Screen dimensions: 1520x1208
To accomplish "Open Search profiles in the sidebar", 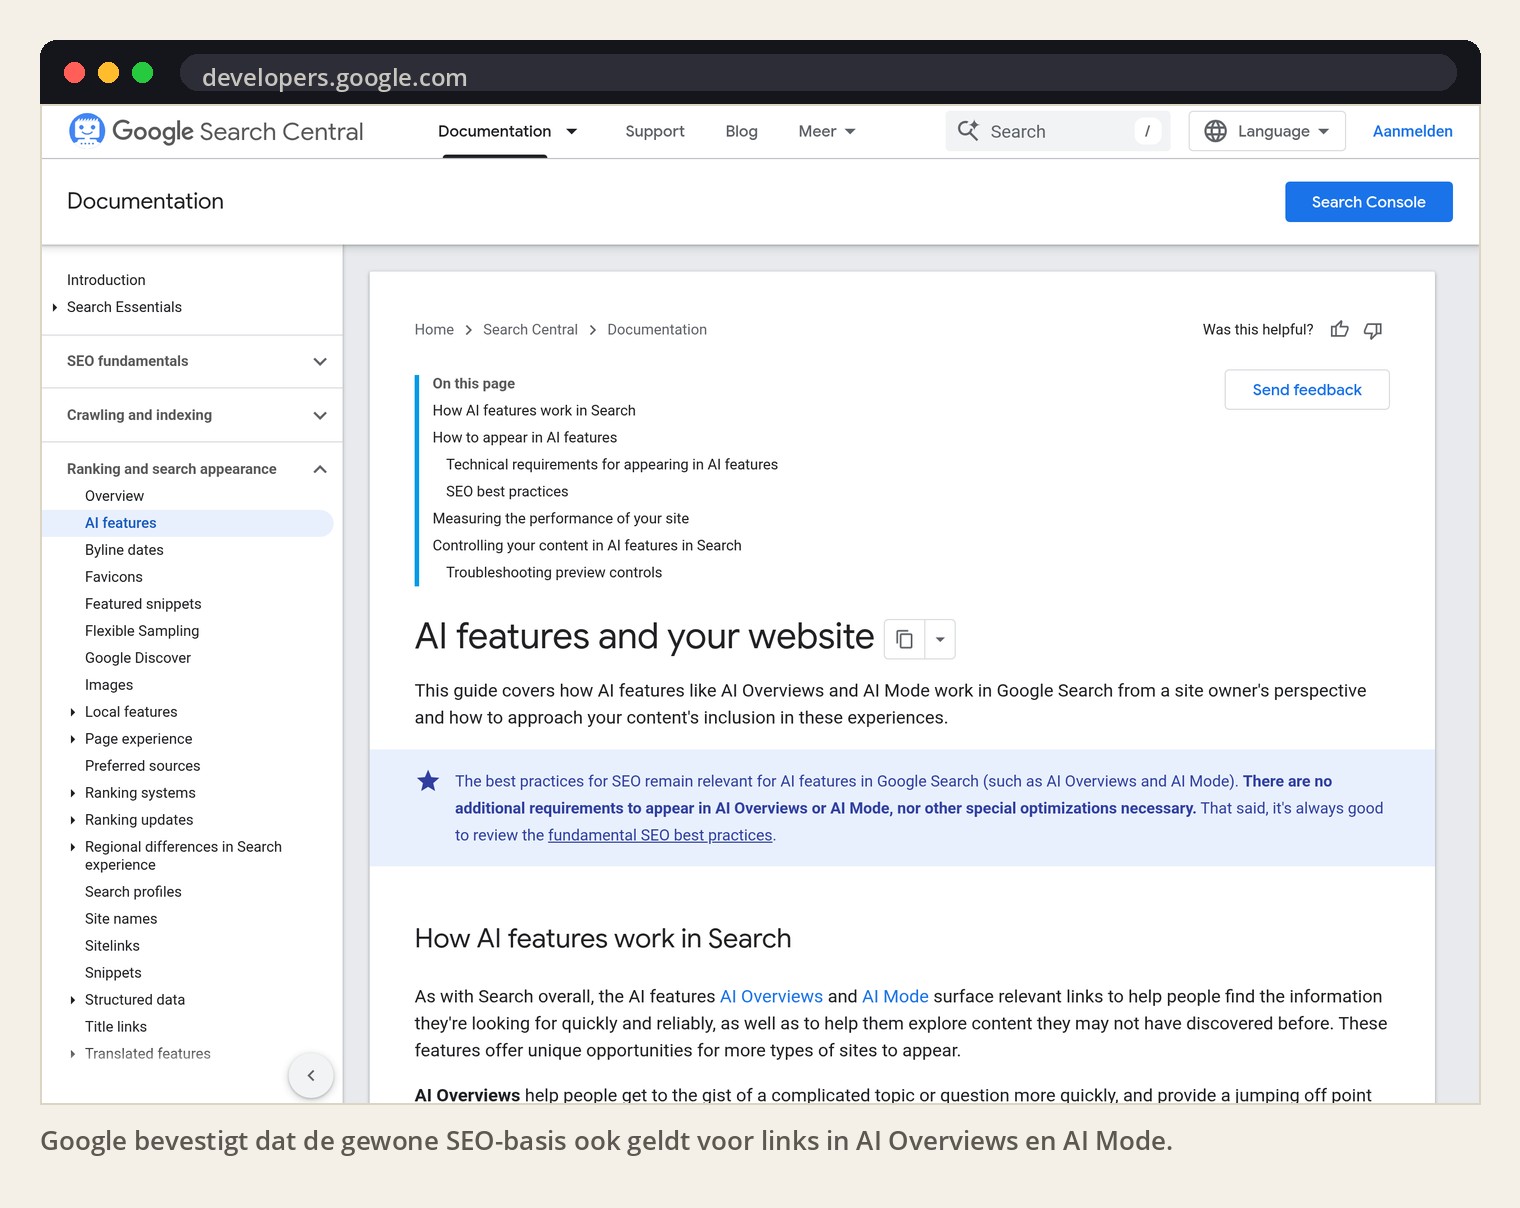I will pos(133,892).
